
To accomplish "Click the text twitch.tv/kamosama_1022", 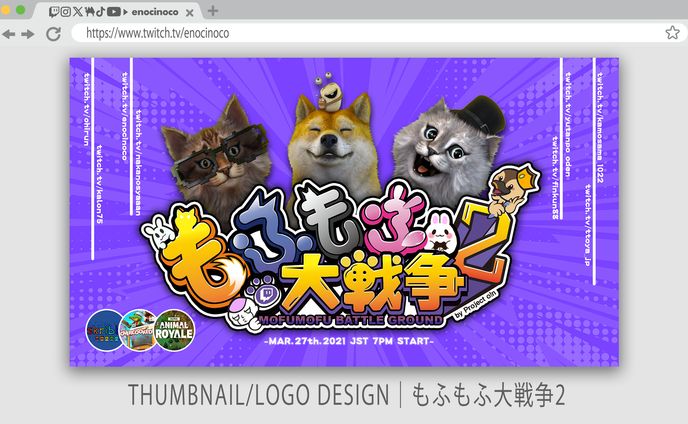I will 600,127.
